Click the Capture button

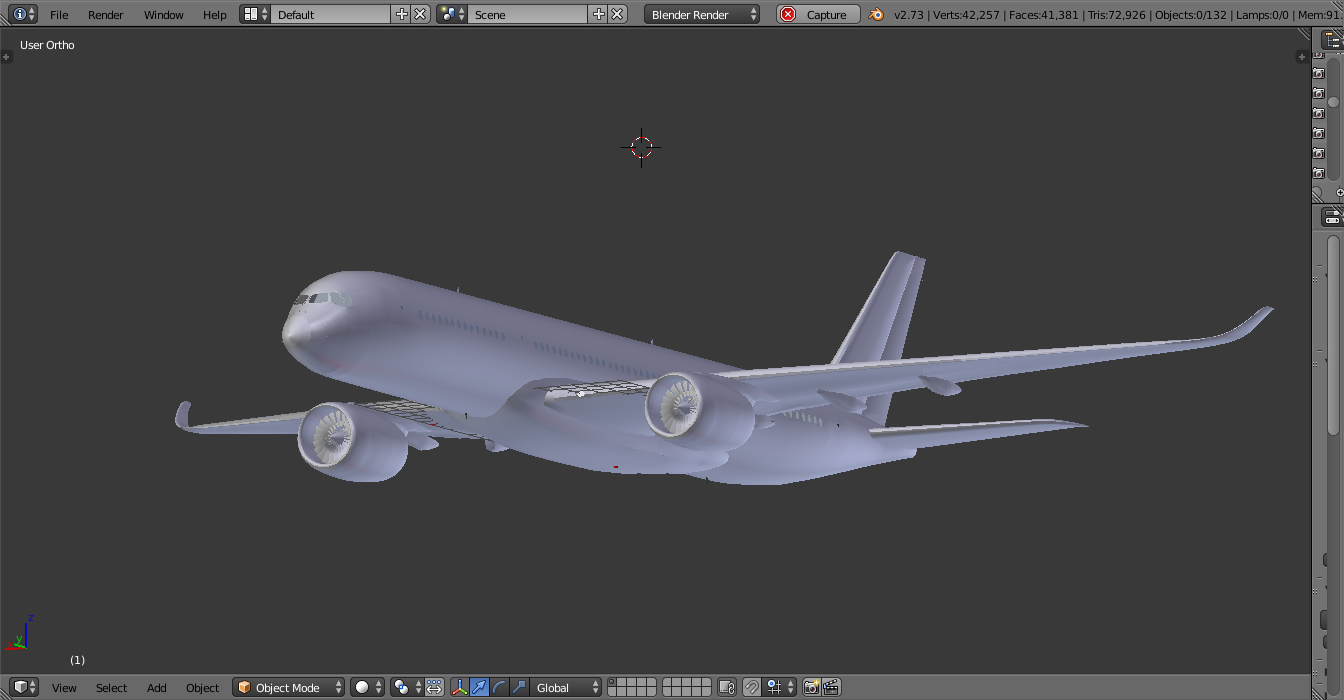pyautogui.click(x=818, y=14)
